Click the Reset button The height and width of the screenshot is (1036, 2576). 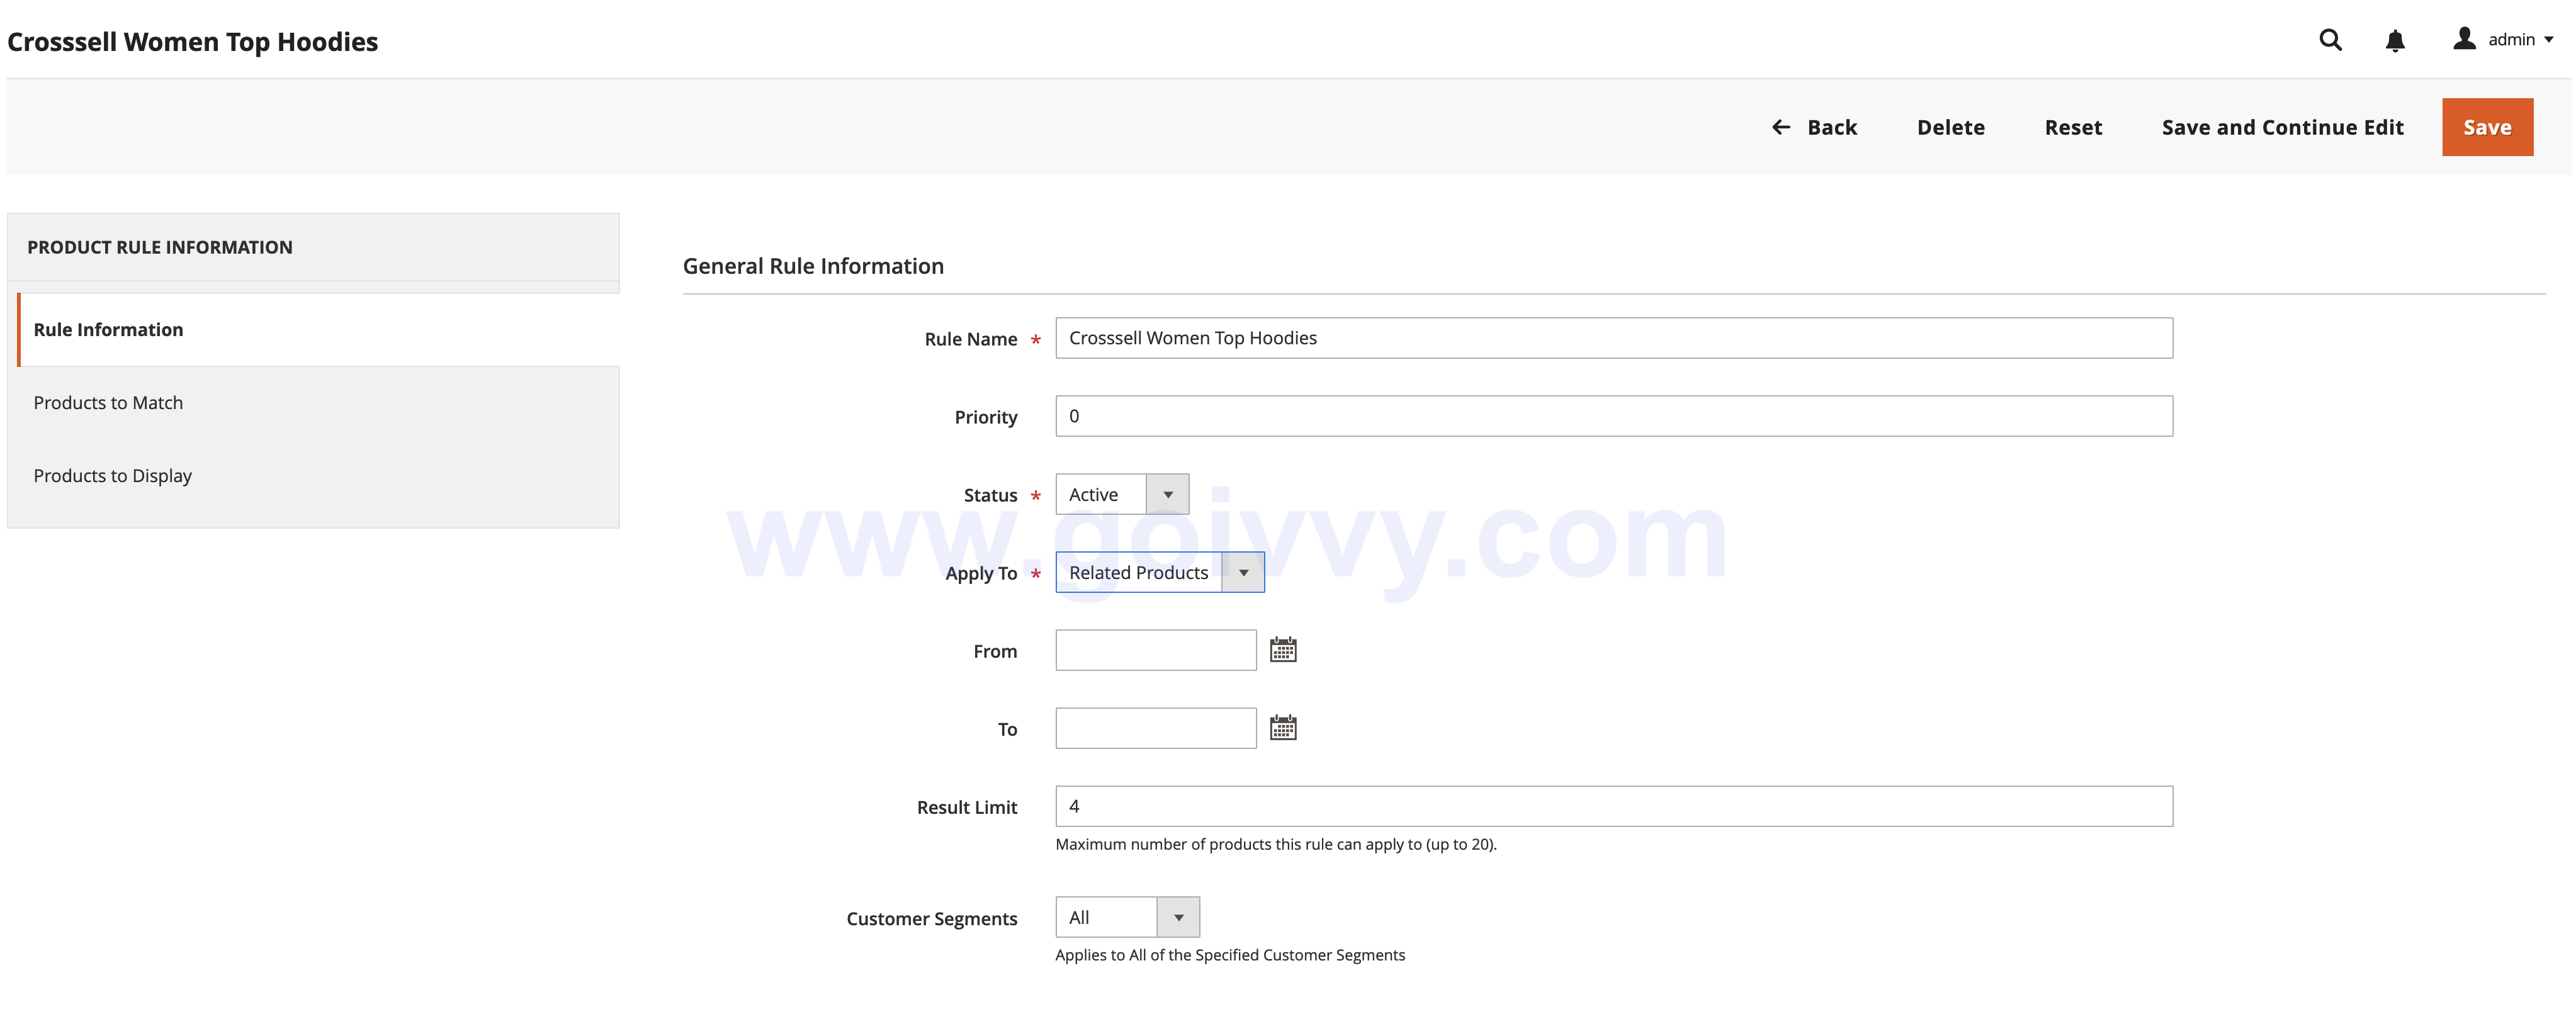(2072, 127)
